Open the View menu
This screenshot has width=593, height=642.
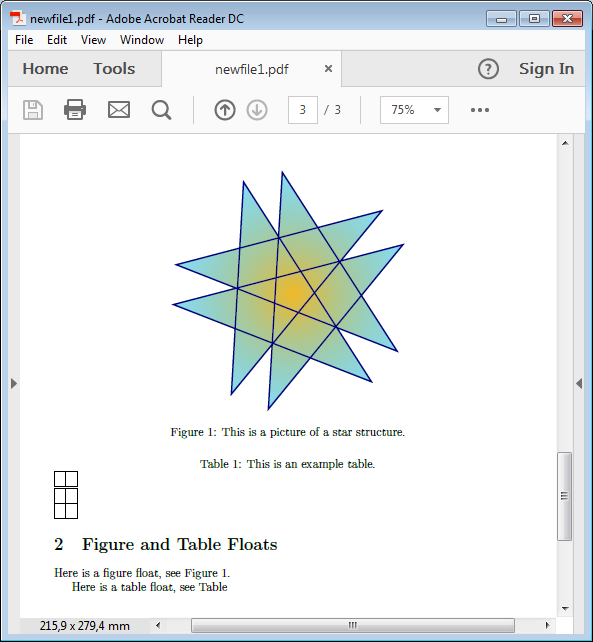93,40
